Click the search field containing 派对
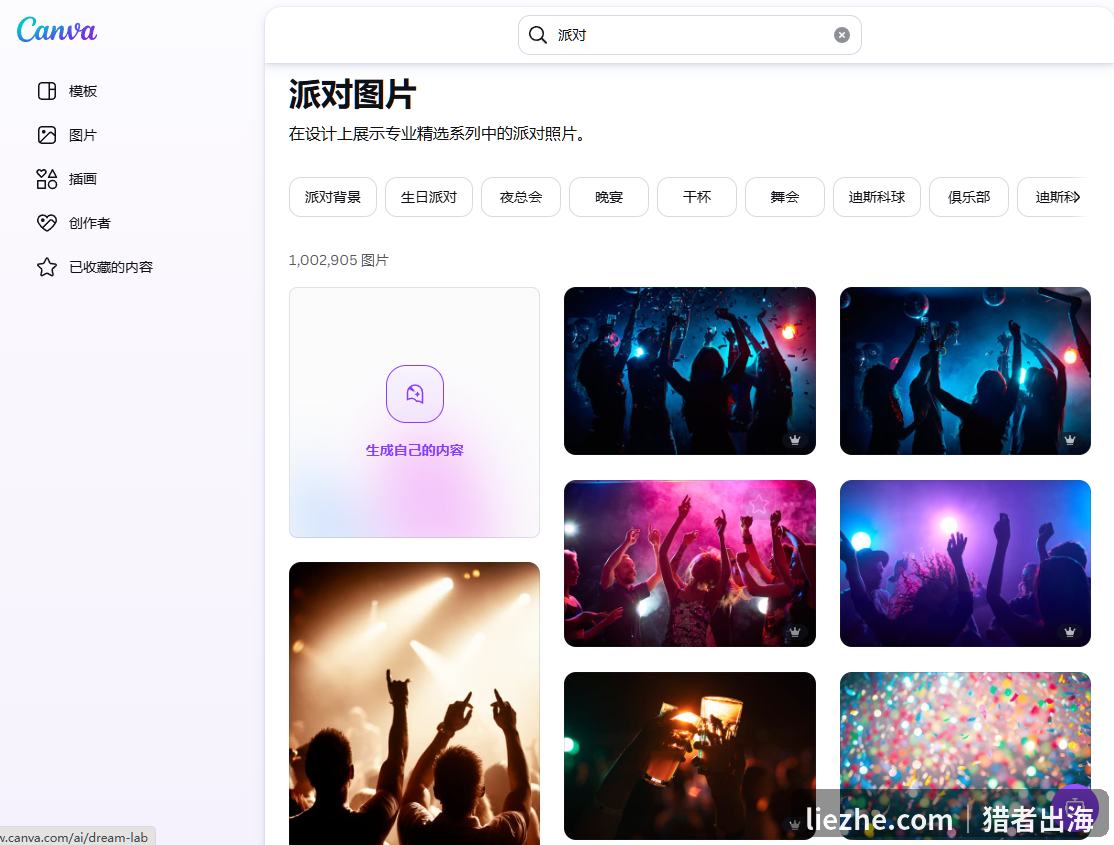Viewport: 1114px width, 845px height. (x=690, y=35)
